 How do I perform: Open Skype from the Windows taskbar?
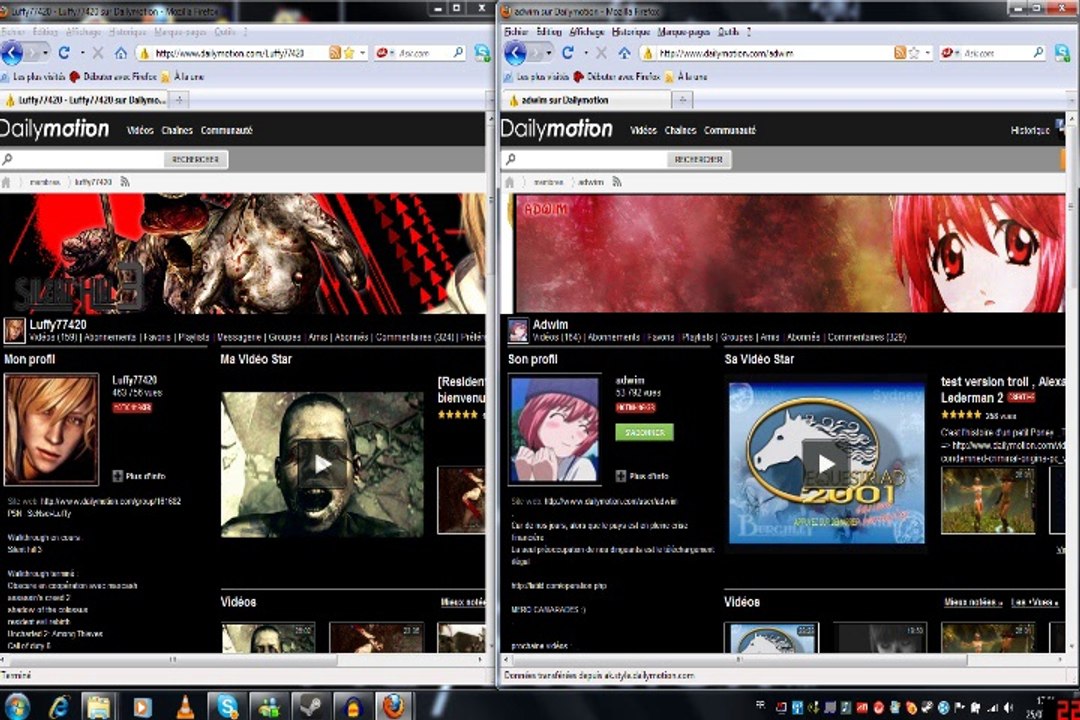pos(227,706)
